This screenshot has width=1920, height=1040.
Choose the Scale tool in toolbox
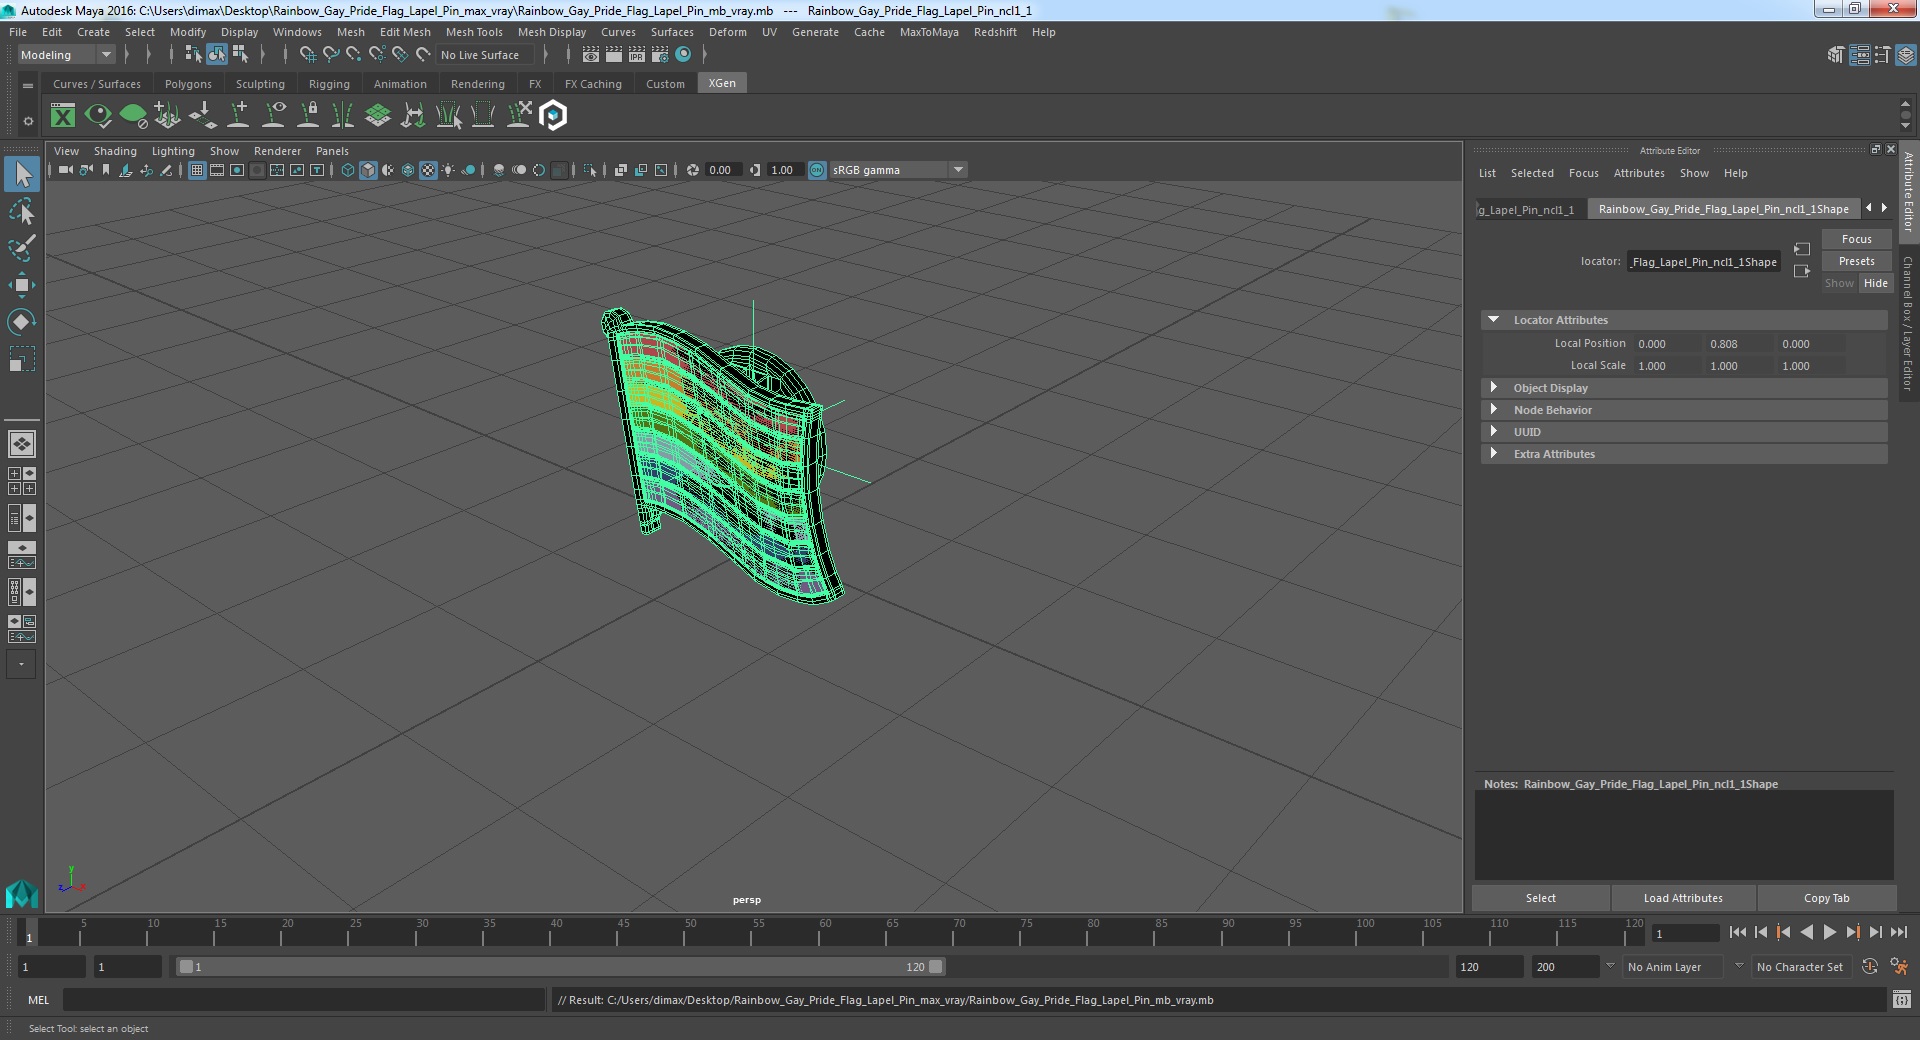[x=22, y=358]
